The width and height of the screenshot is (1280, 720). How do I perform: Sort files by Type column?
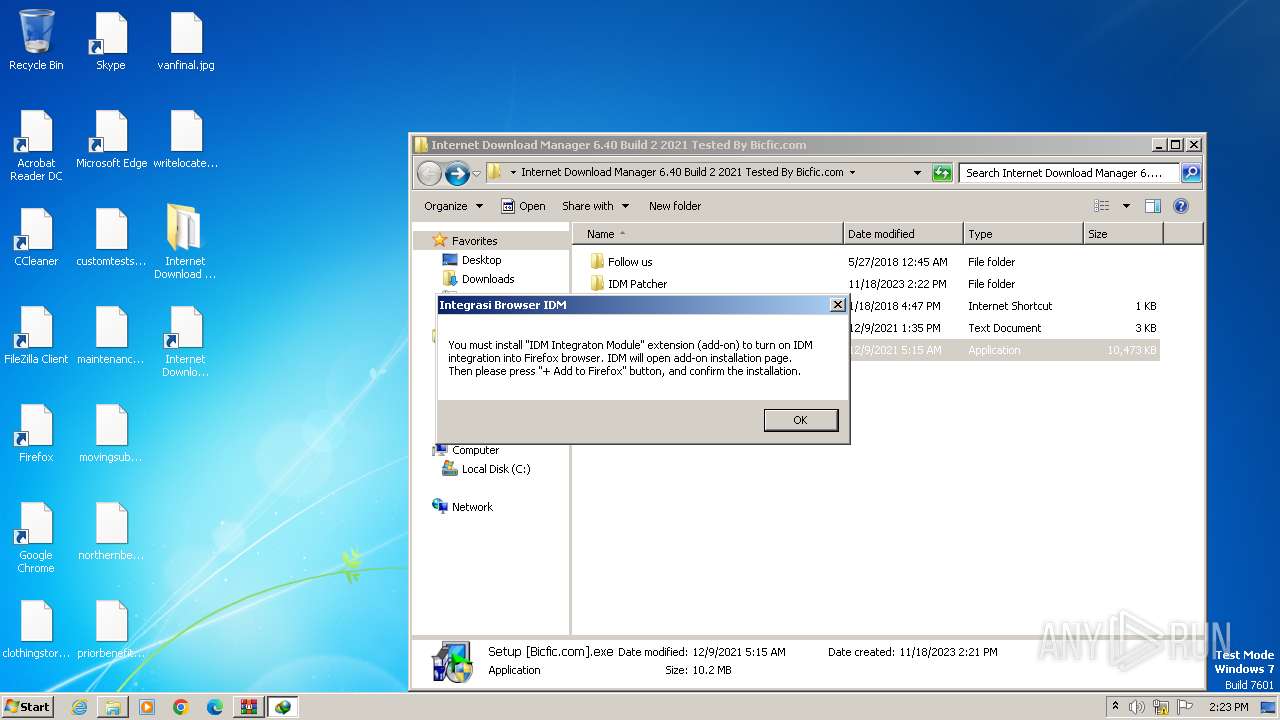coord(1023,234)
